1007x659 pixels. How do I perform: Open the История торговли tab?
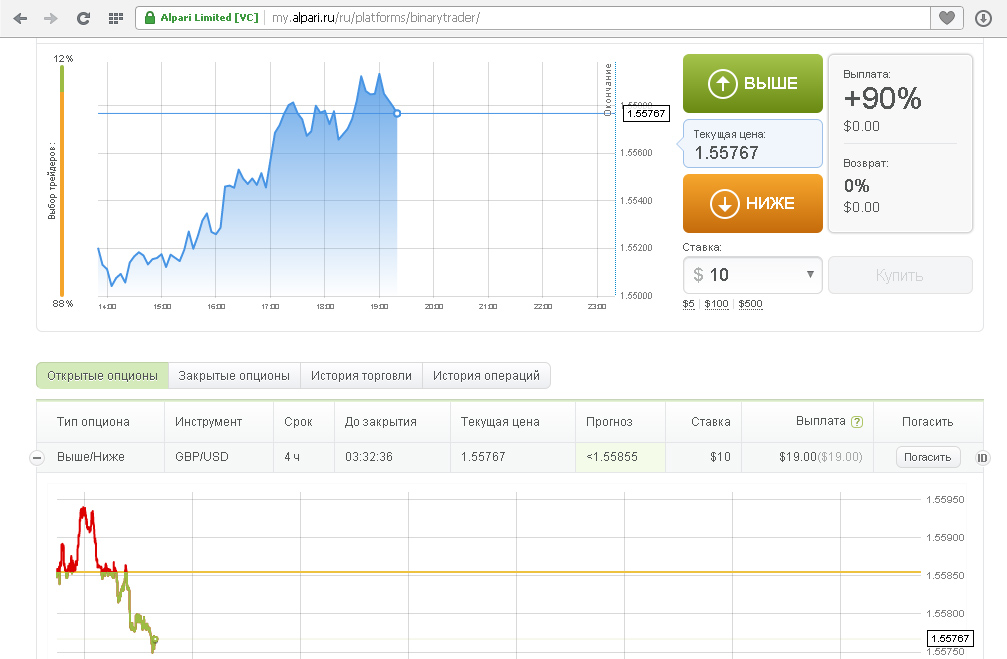(x=361, y=376)
